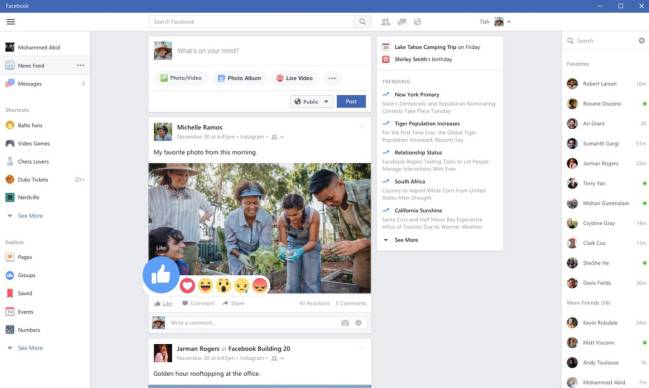Open Groups in Explore
This screenshot has height=388, width=649.
20,275
